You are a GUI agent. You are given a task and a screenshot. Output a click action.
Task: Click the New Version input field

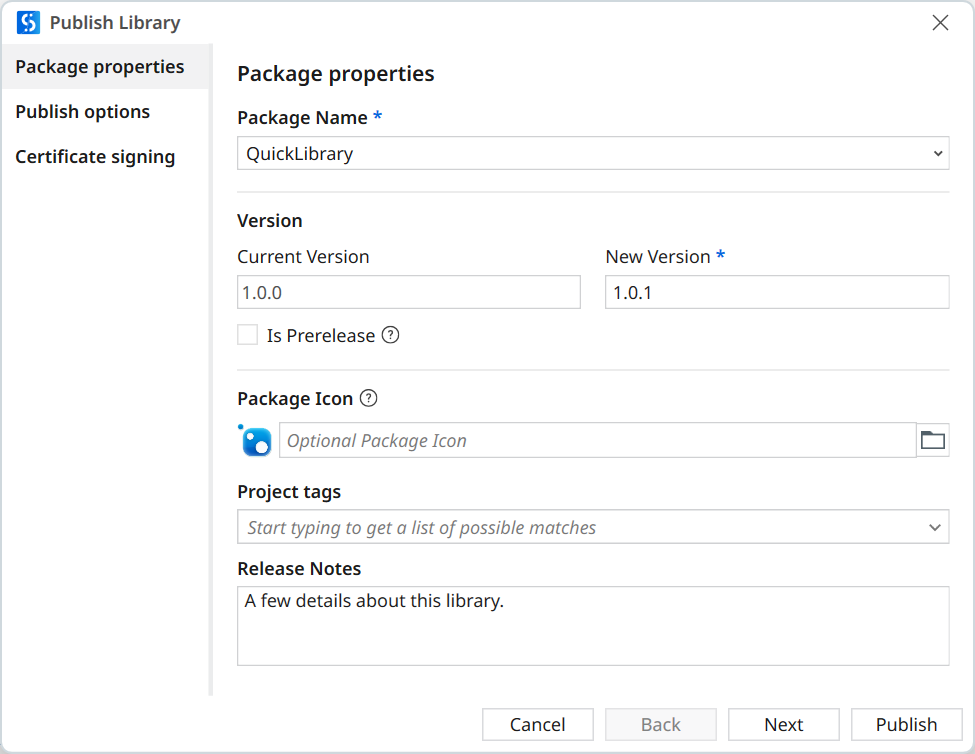(x=776, y=293)
